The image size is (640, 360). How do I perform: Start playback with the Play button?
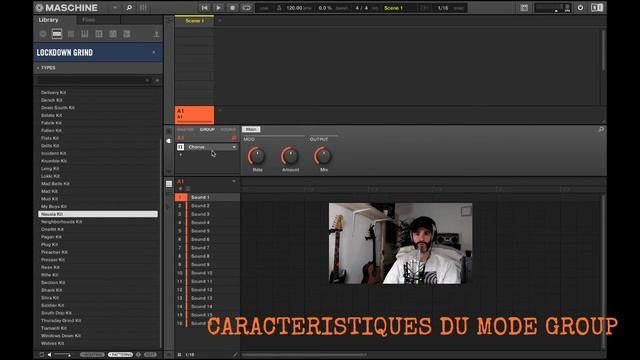[218, 8]
